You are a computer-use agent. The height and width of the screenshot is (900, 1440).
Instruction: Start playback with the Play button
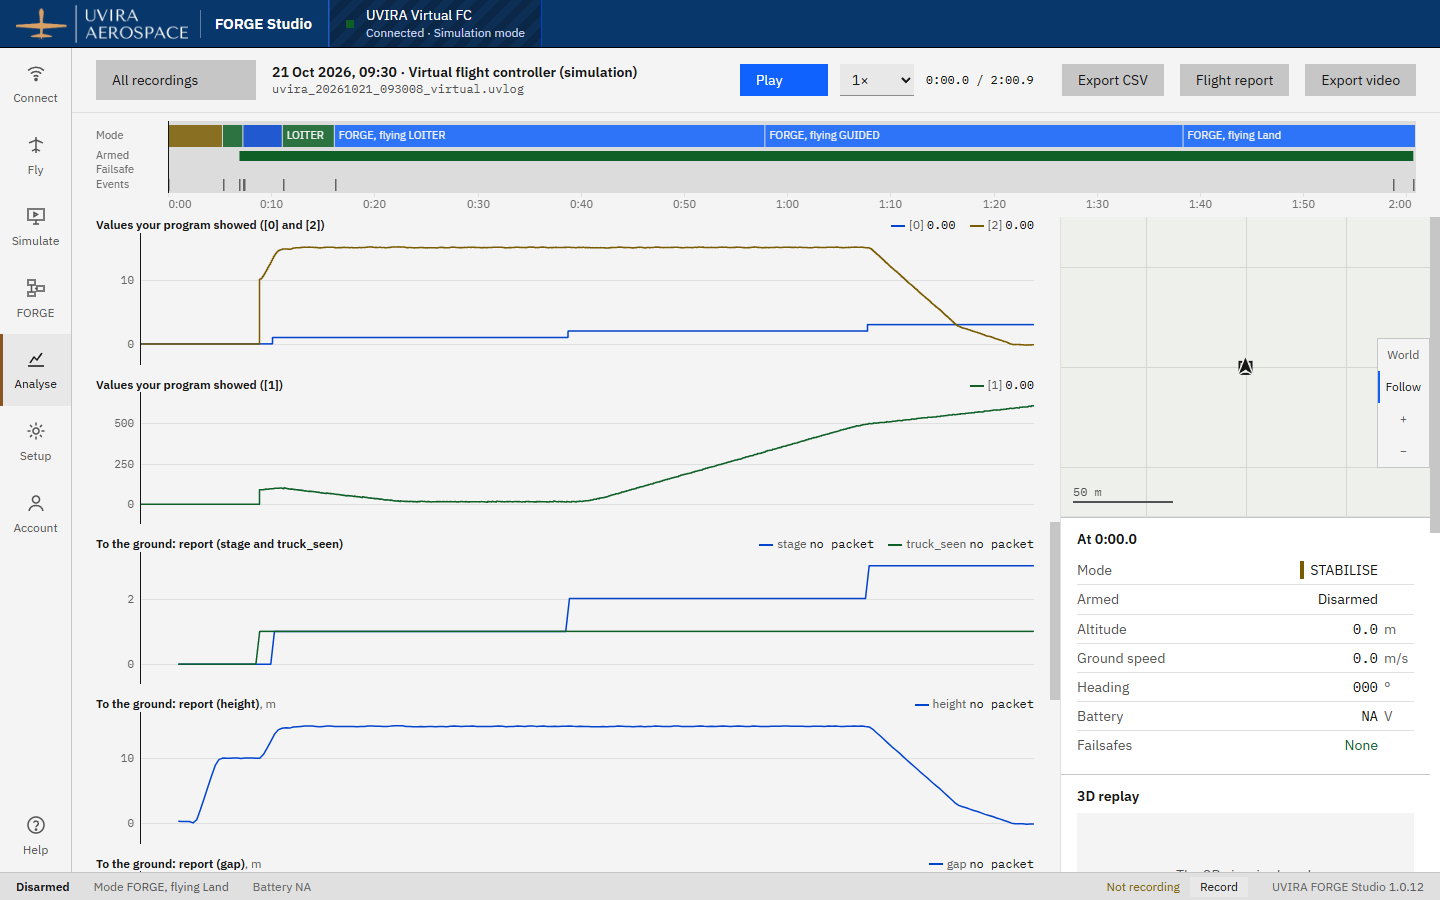(784, 80)
